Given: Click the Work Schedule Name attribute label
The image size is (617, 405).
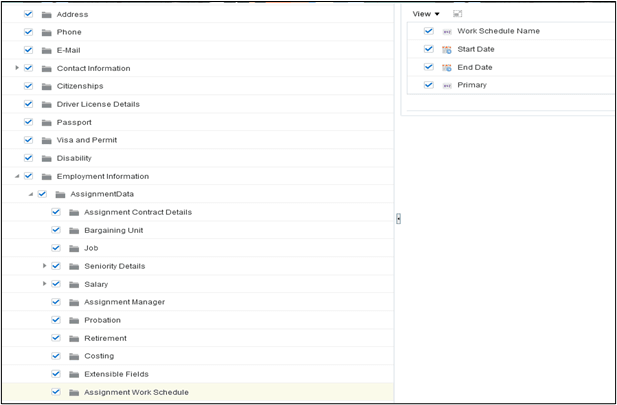Looking at the screenshot, I should pos(498,31).
